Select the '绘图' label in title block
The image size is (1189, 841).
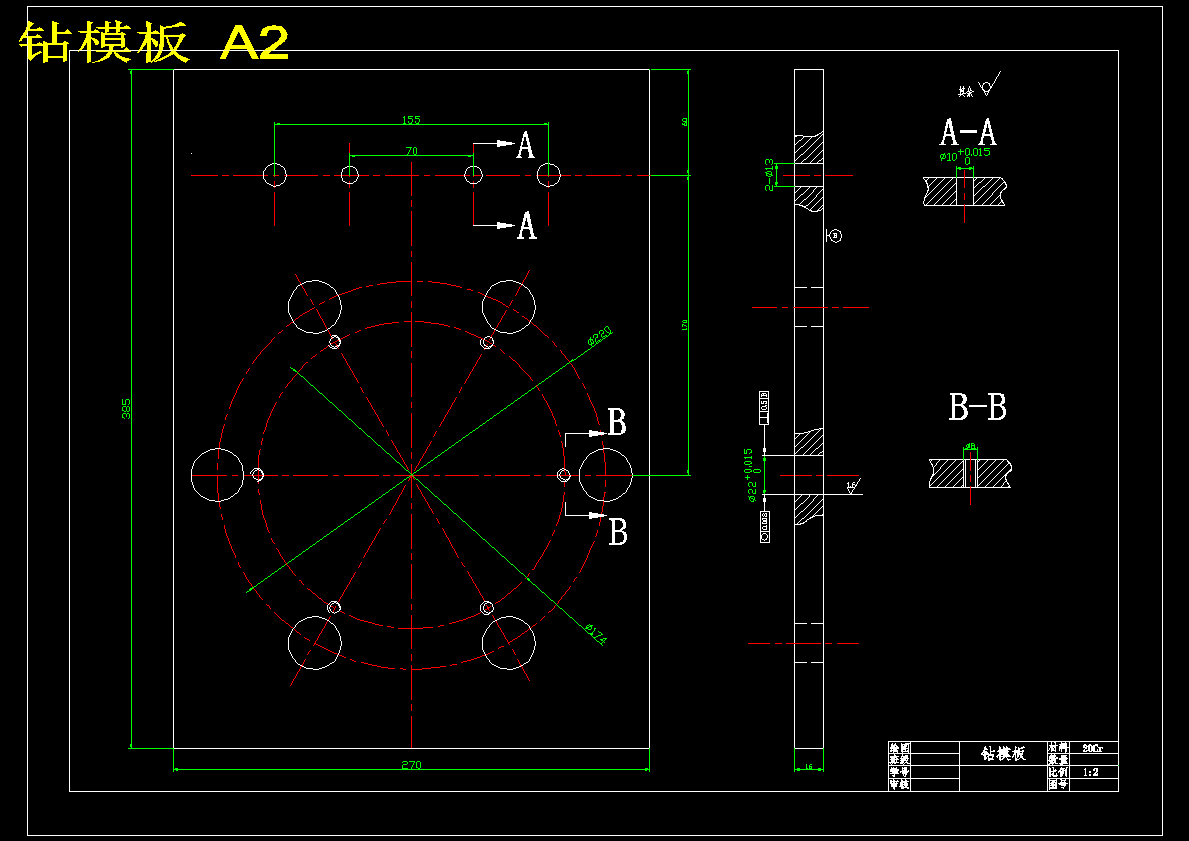click(899, 748)
